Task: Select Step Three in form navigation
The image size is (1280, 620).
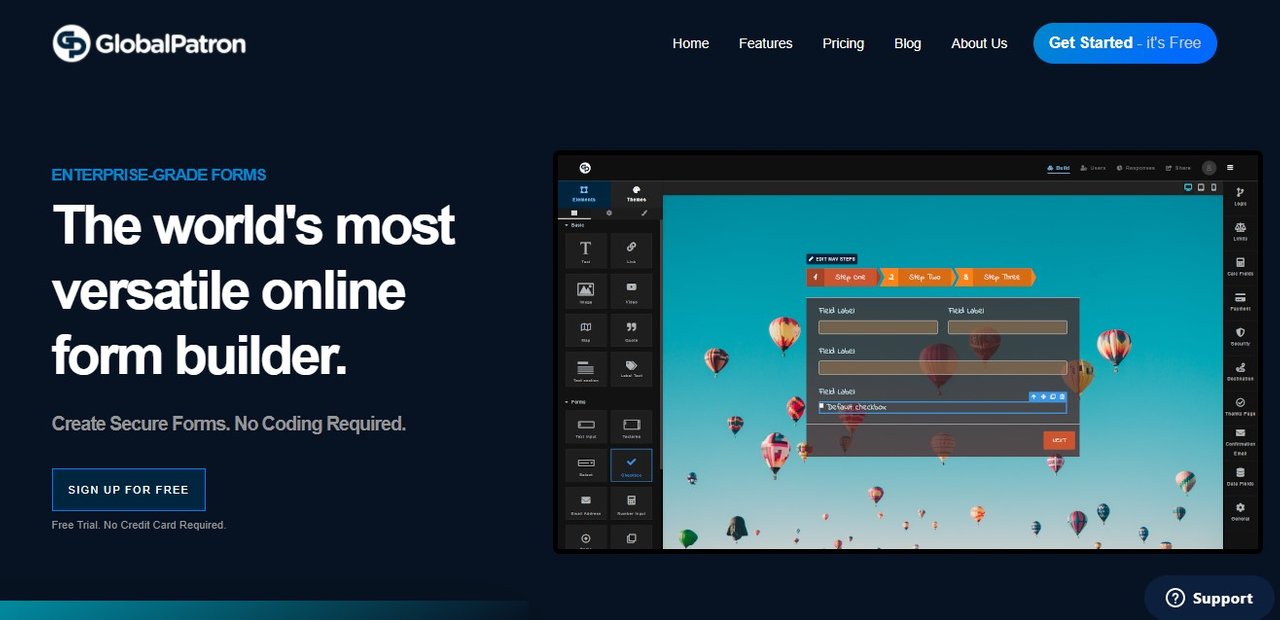Action: 994,277
